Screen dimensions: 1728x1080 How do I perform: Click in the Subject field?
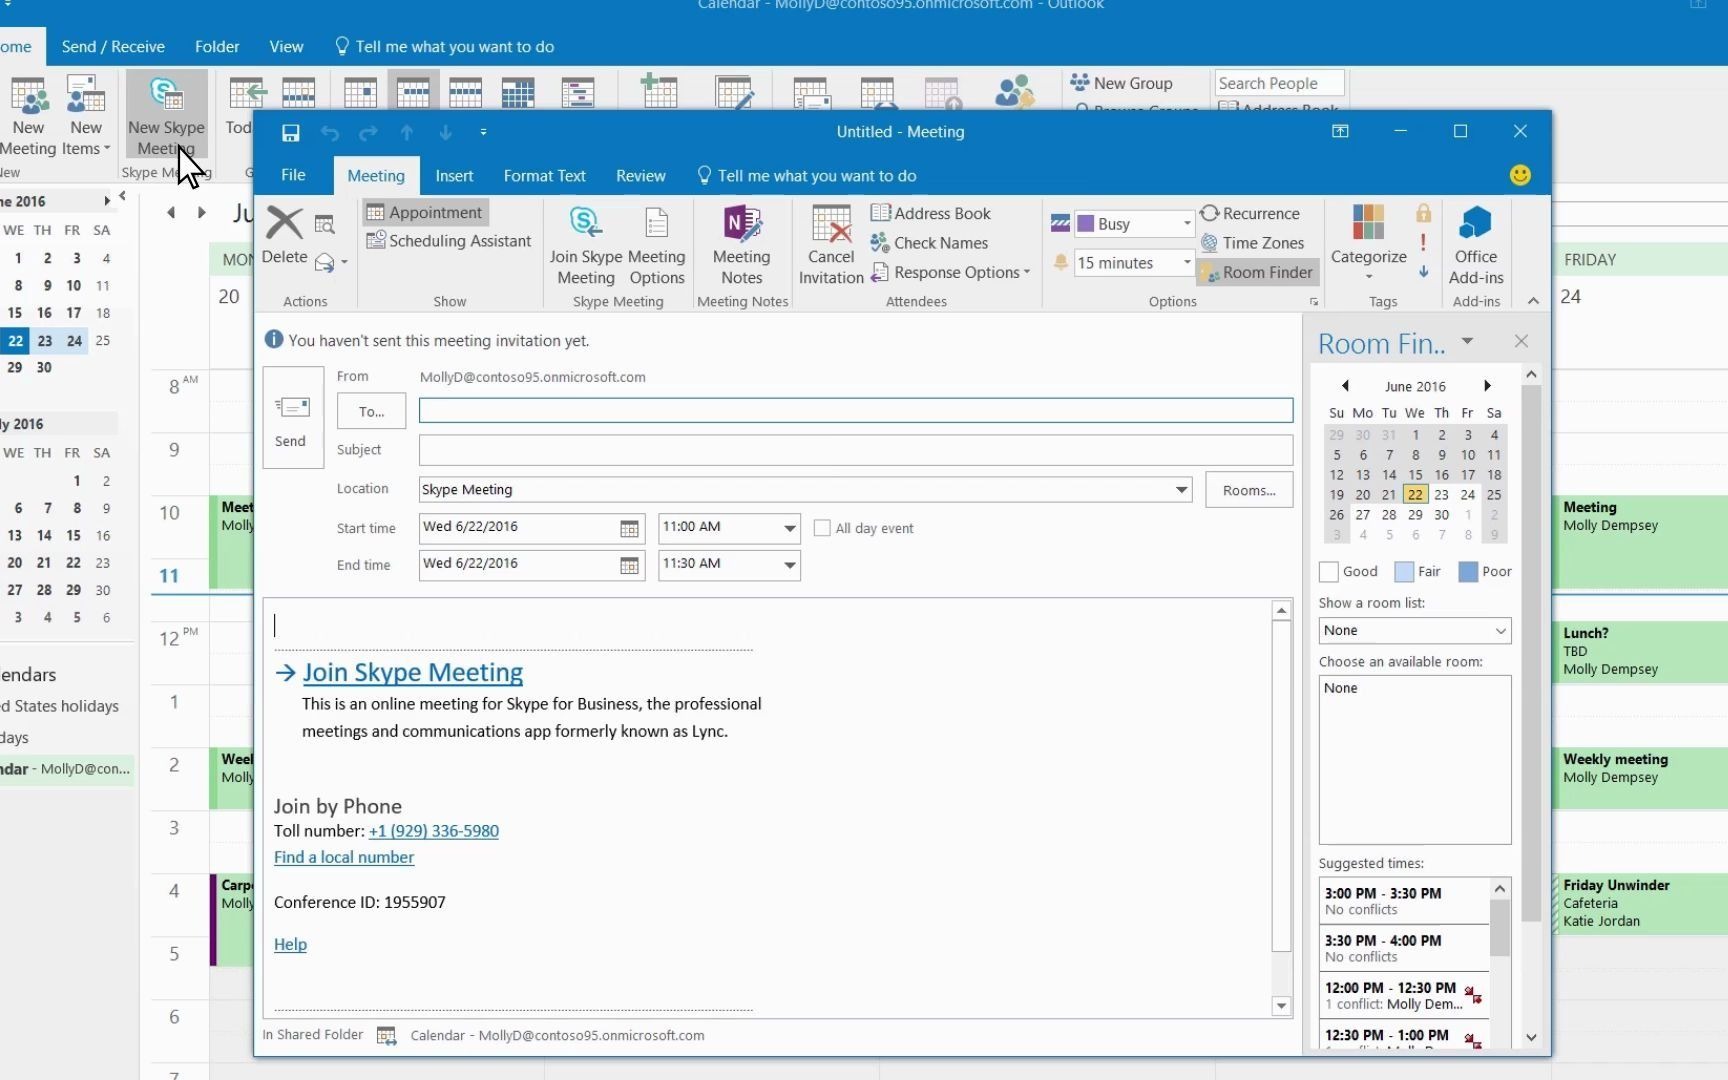856,450
